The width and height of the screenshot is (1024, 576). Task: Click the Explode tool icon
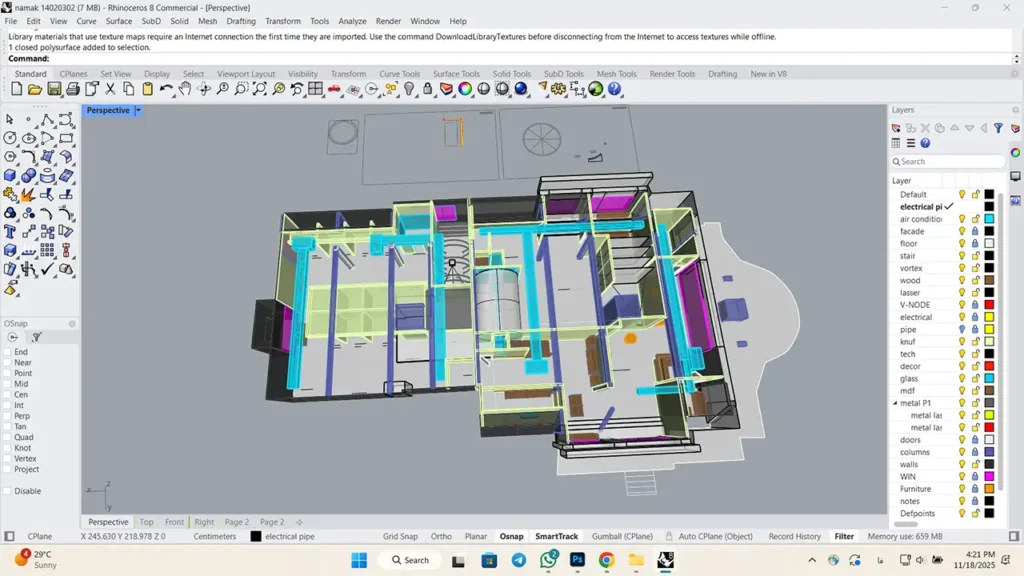point(28,194)
